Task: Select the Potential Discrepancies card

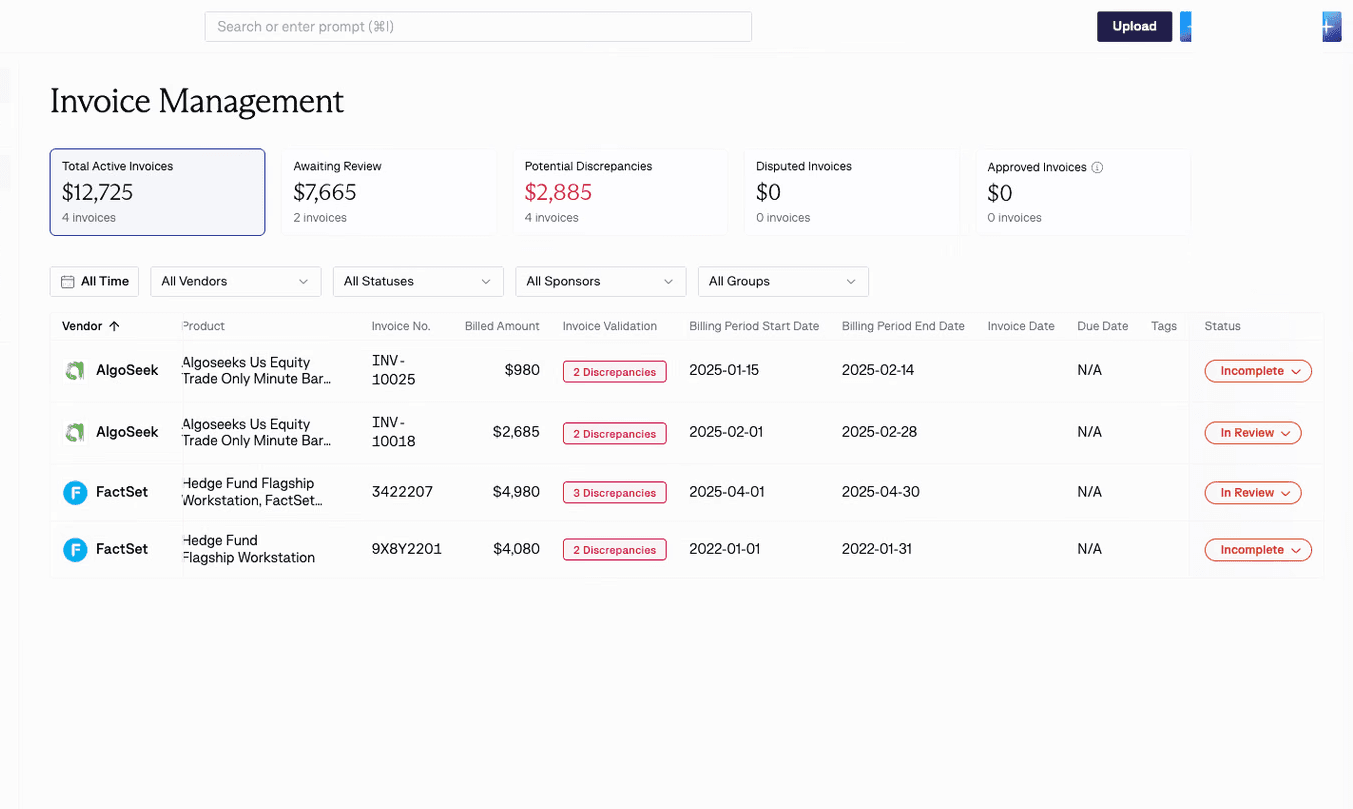Action: pyautogui.click(x=620, y=192)
